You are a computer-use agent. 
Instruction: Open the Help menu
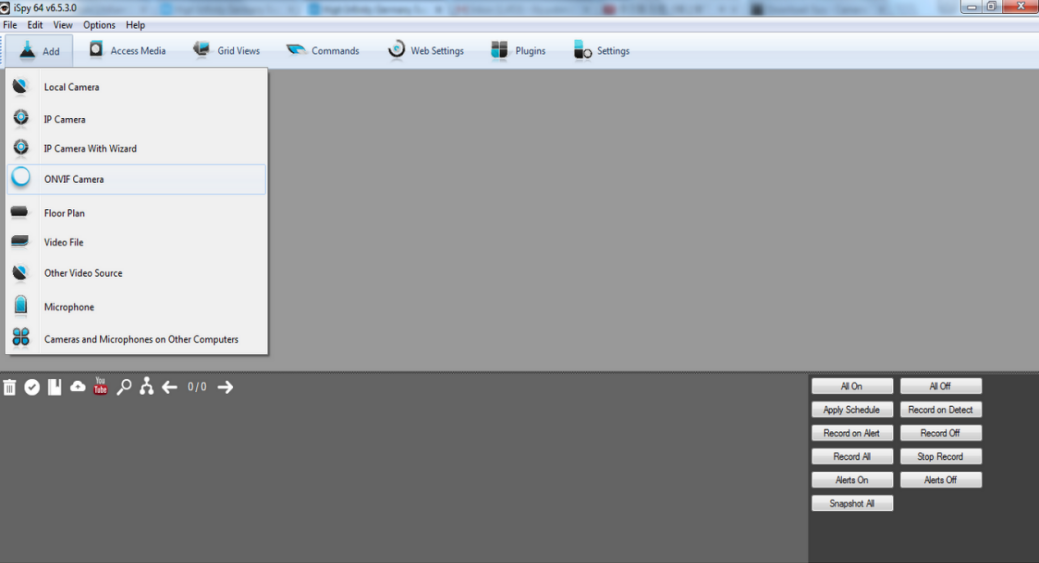coord(135,25)
